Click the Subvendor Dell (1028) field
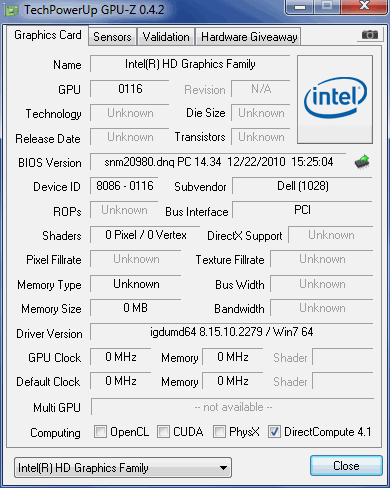Image resolution: width=390 pixels, height=488 pixels. [302, 186]
